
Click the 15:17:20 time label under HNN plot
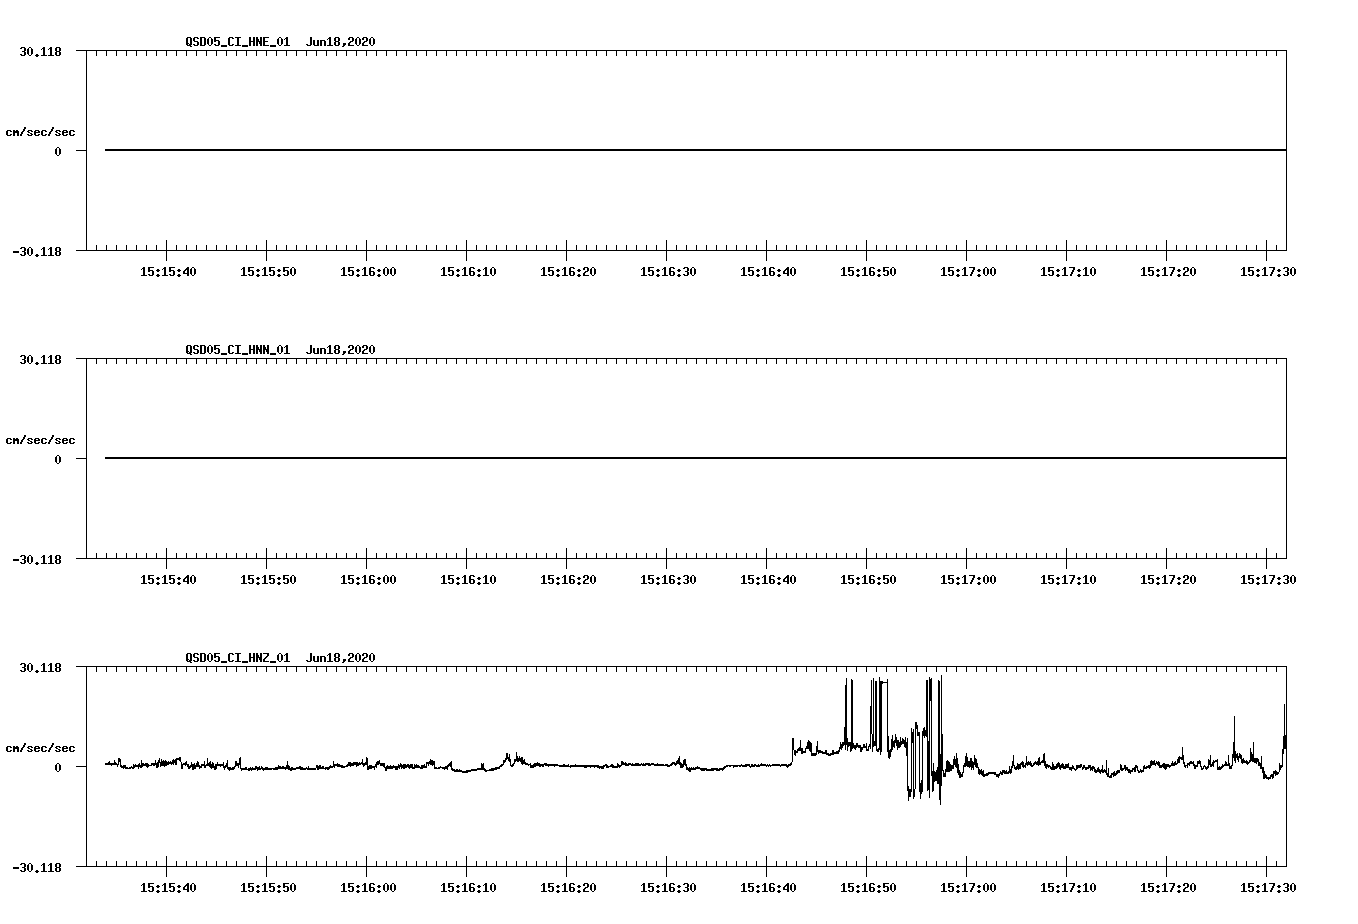(1168, 579)
